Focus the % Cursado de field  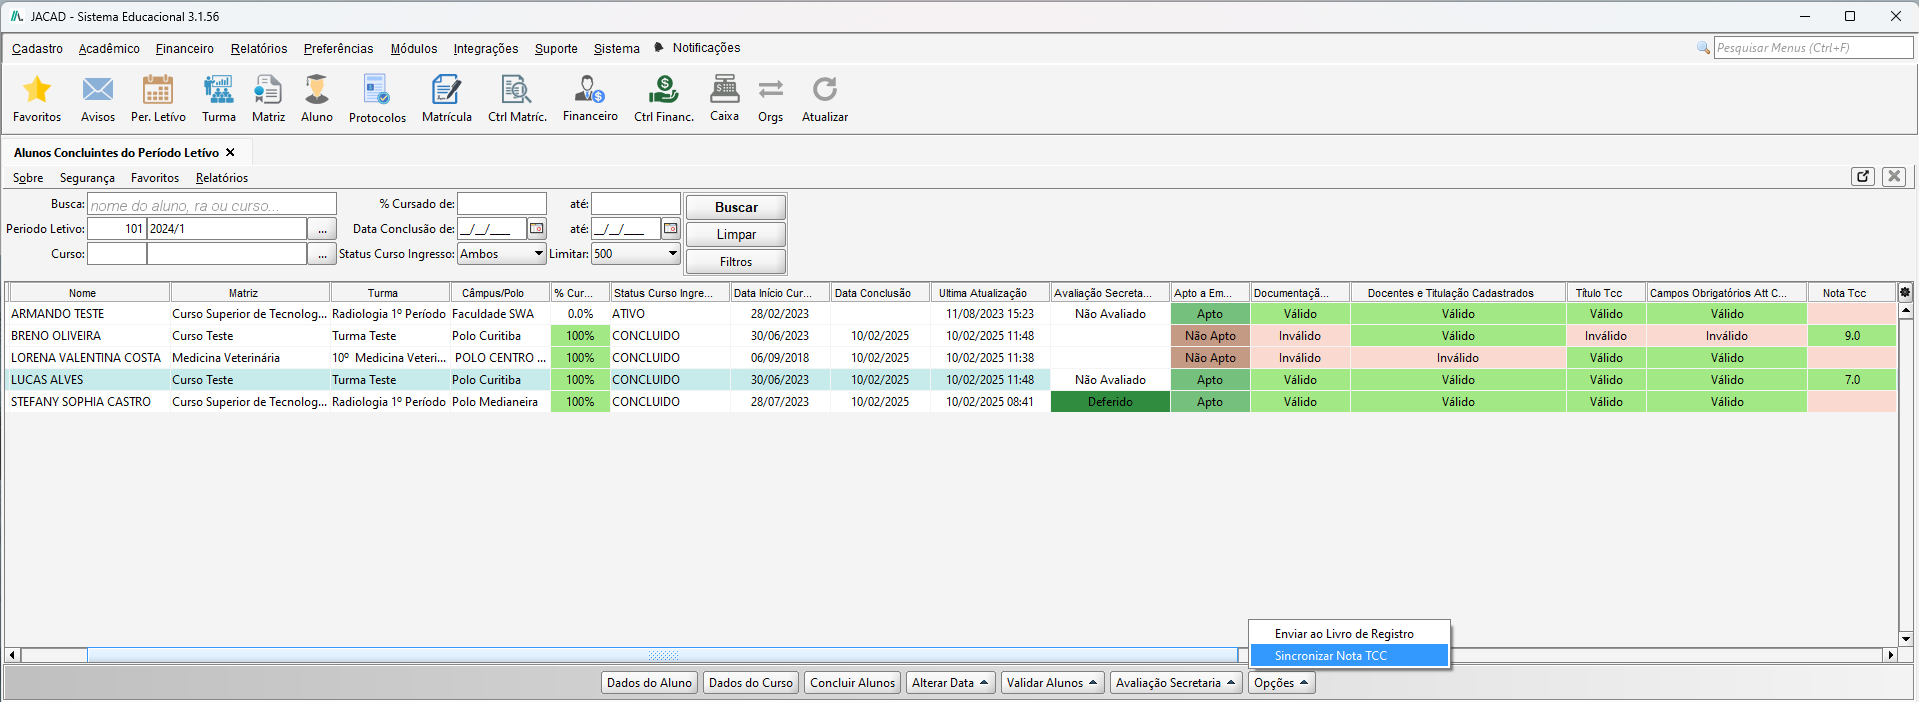tap(502, 204)
